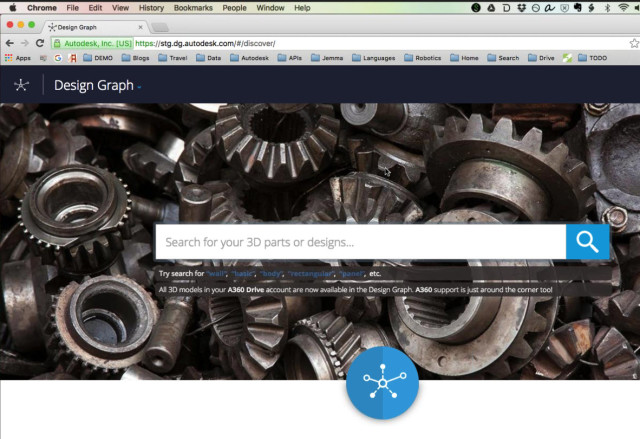Open the Autodesk bookmarks folder
Image resolution: width=640 pixels, height=439 pixels.
point(249,58)
